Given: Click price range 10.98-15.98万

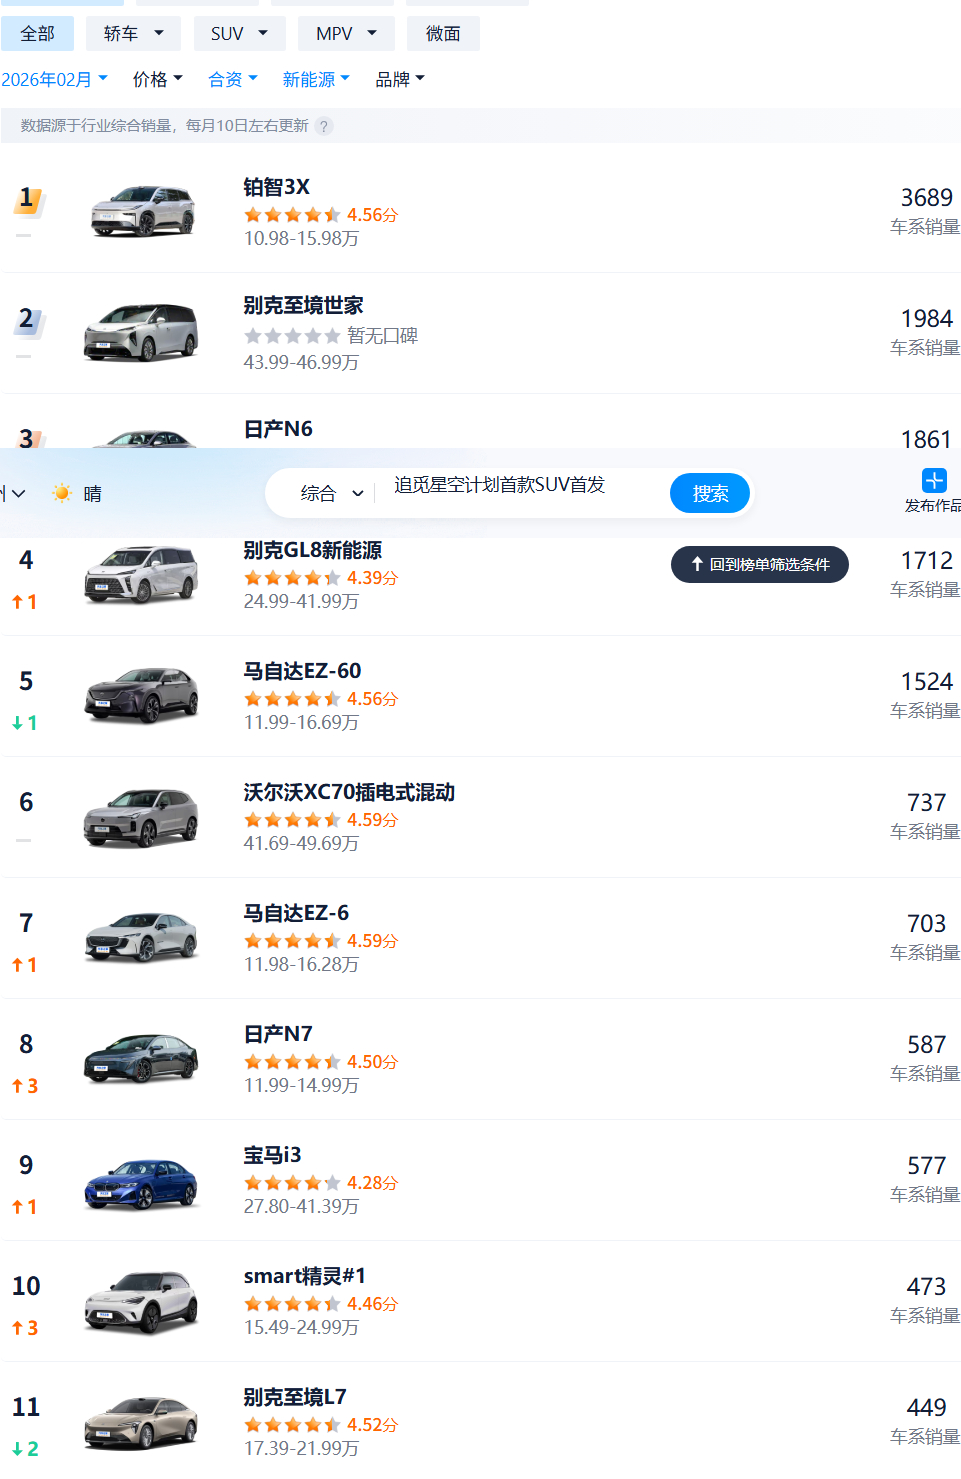Looking at the screenshot, I should pos(301,239).
